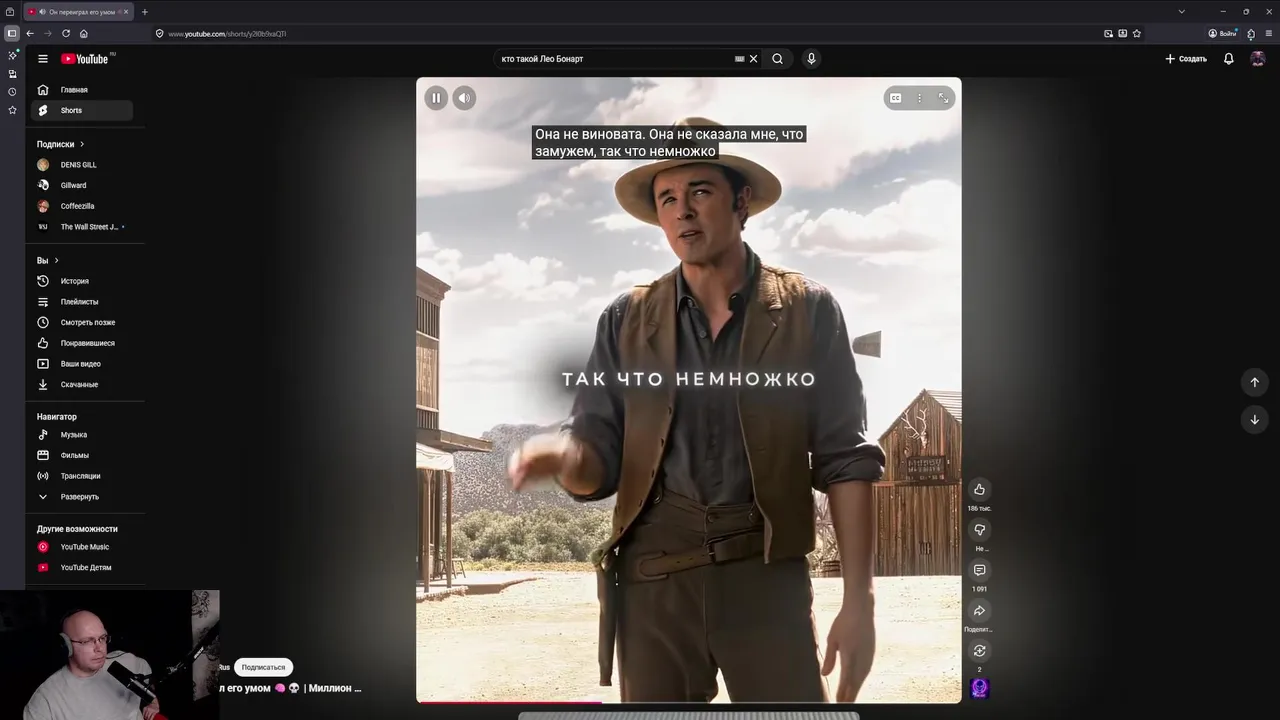
Task: Open the comments with 1 091 replies
Action: coord(979,570)
